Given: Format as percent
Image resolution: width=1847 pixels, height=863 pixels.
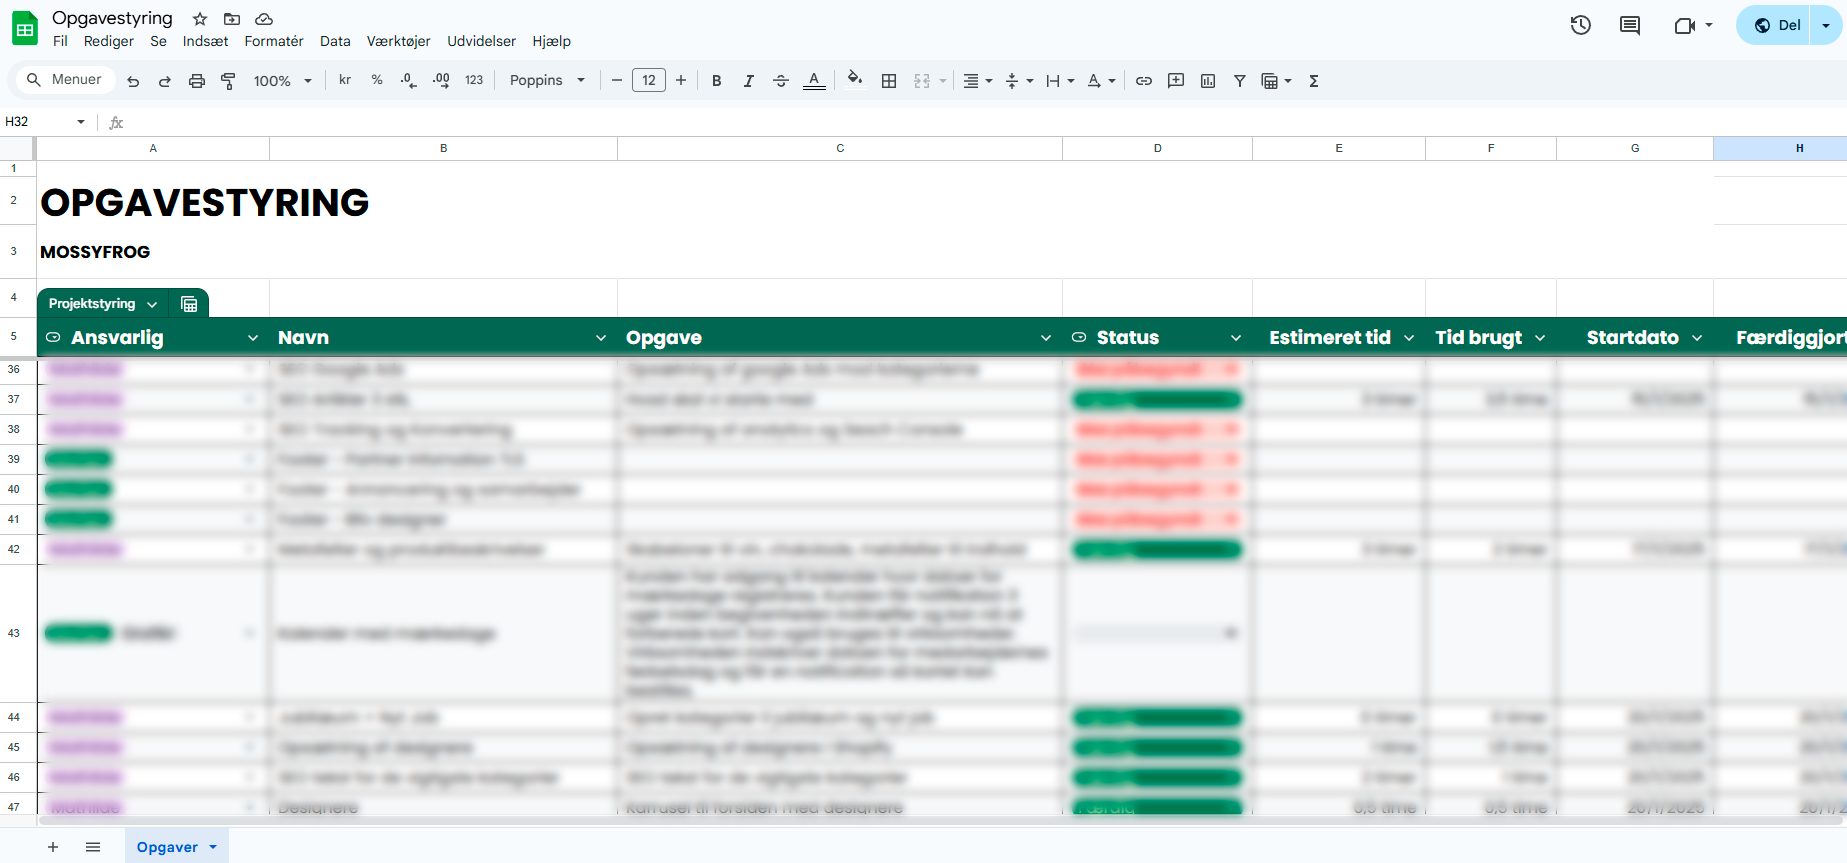Looking at the screenshot, I should (x=377, y=80).
